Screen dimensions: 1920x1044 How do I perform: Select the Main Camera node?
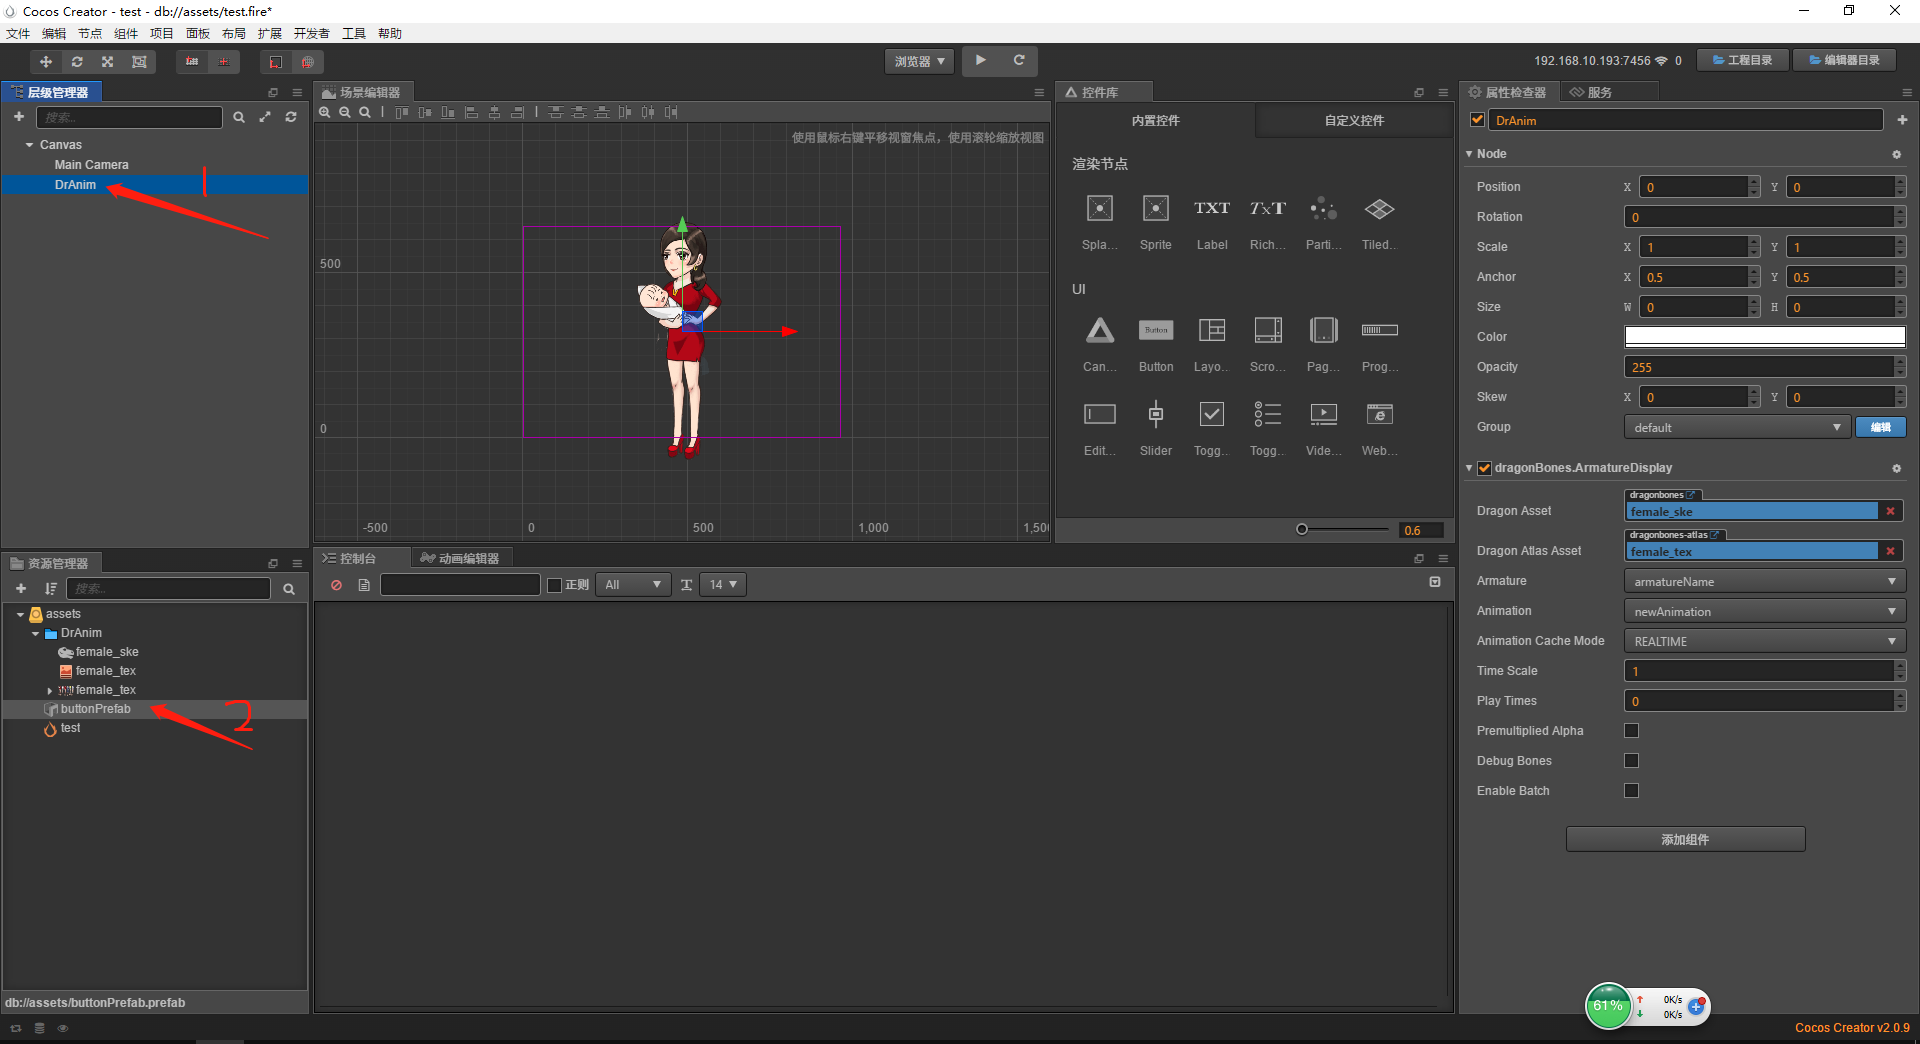[x=91, y=165]
